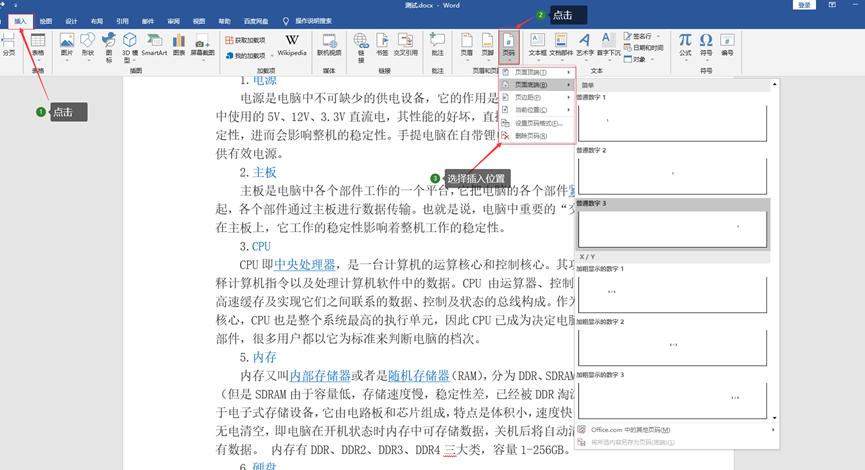The height and width of the screenshot is (470, 865).
Task: Open 页边距 menu item
Action: (537, 97)
